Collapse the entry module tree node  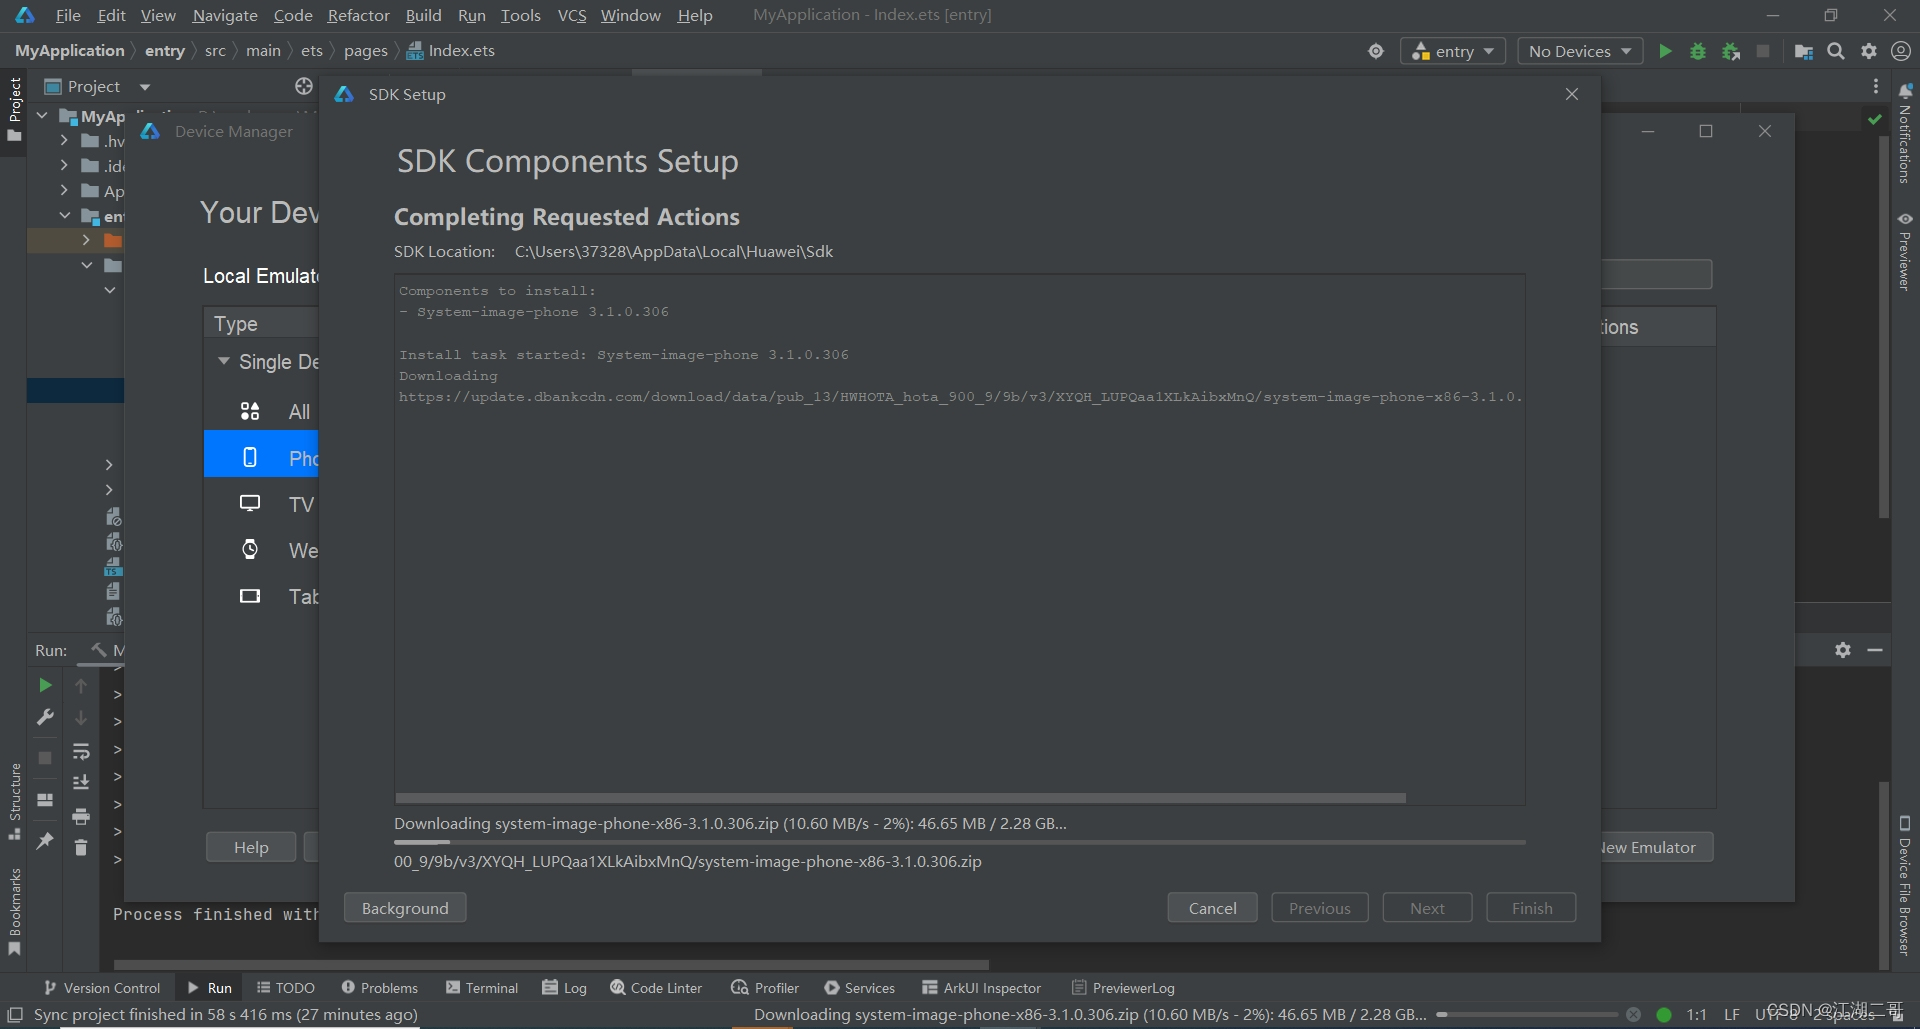click(x=64, y=215)
